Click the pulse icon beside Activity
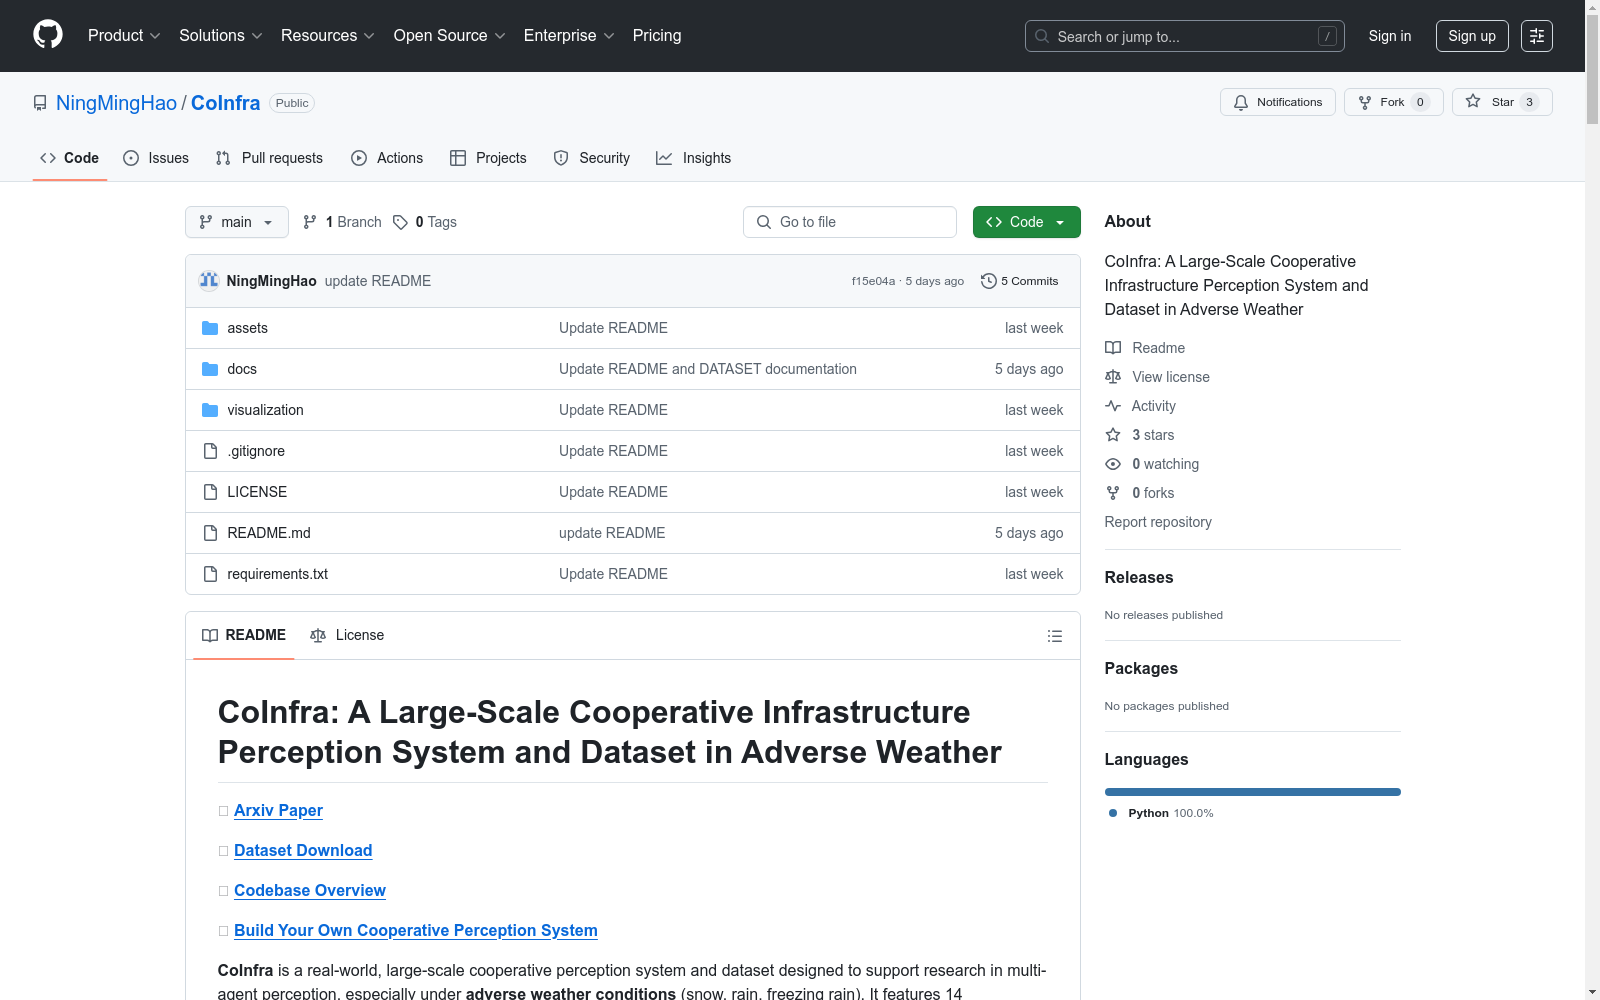The width and height of the screenshot is (1600, 1000). pyautogui.click(x=1113, y=406)
